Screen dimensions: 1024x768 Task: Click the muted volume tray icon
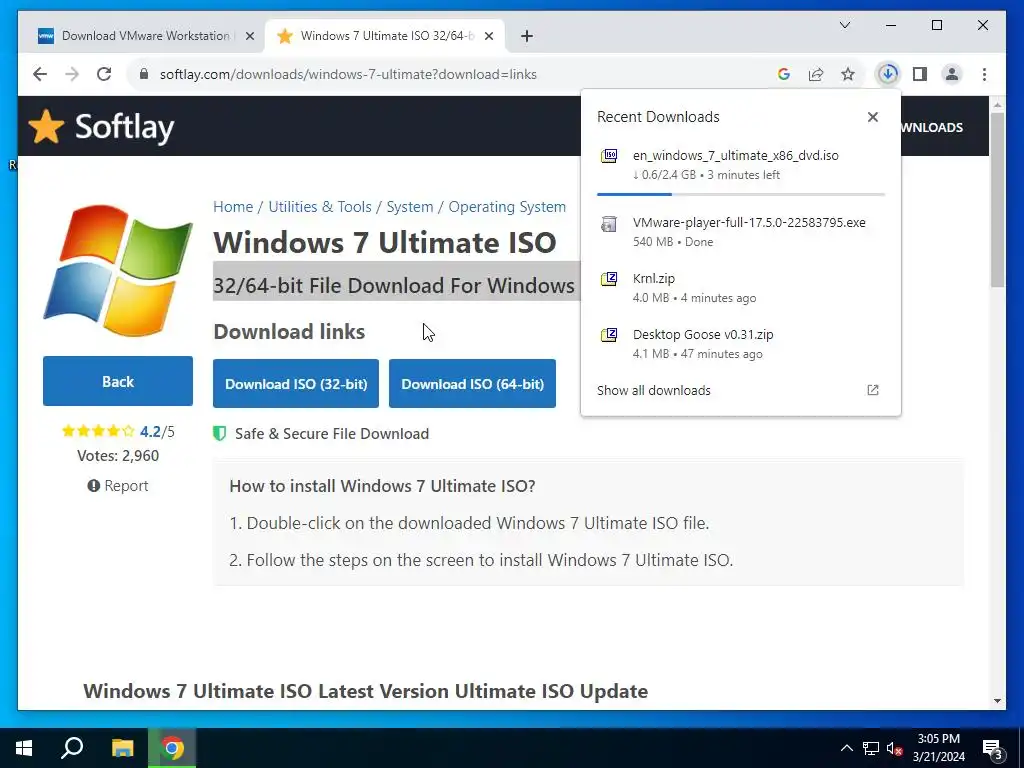click(x=894, y=748)
